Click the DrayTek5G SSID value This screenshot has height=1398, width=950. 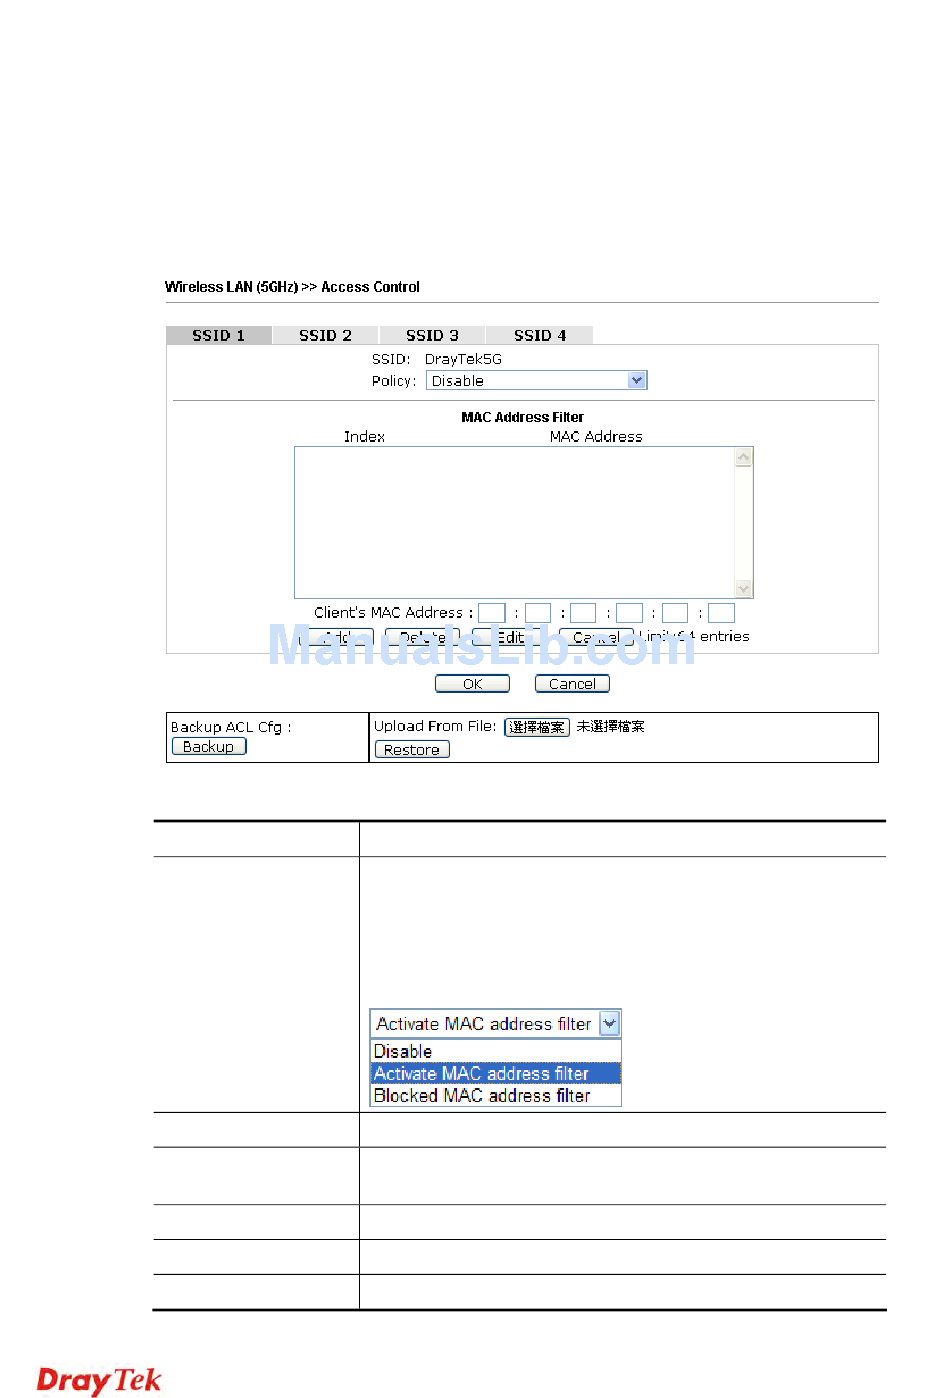[x=463, y=359]
